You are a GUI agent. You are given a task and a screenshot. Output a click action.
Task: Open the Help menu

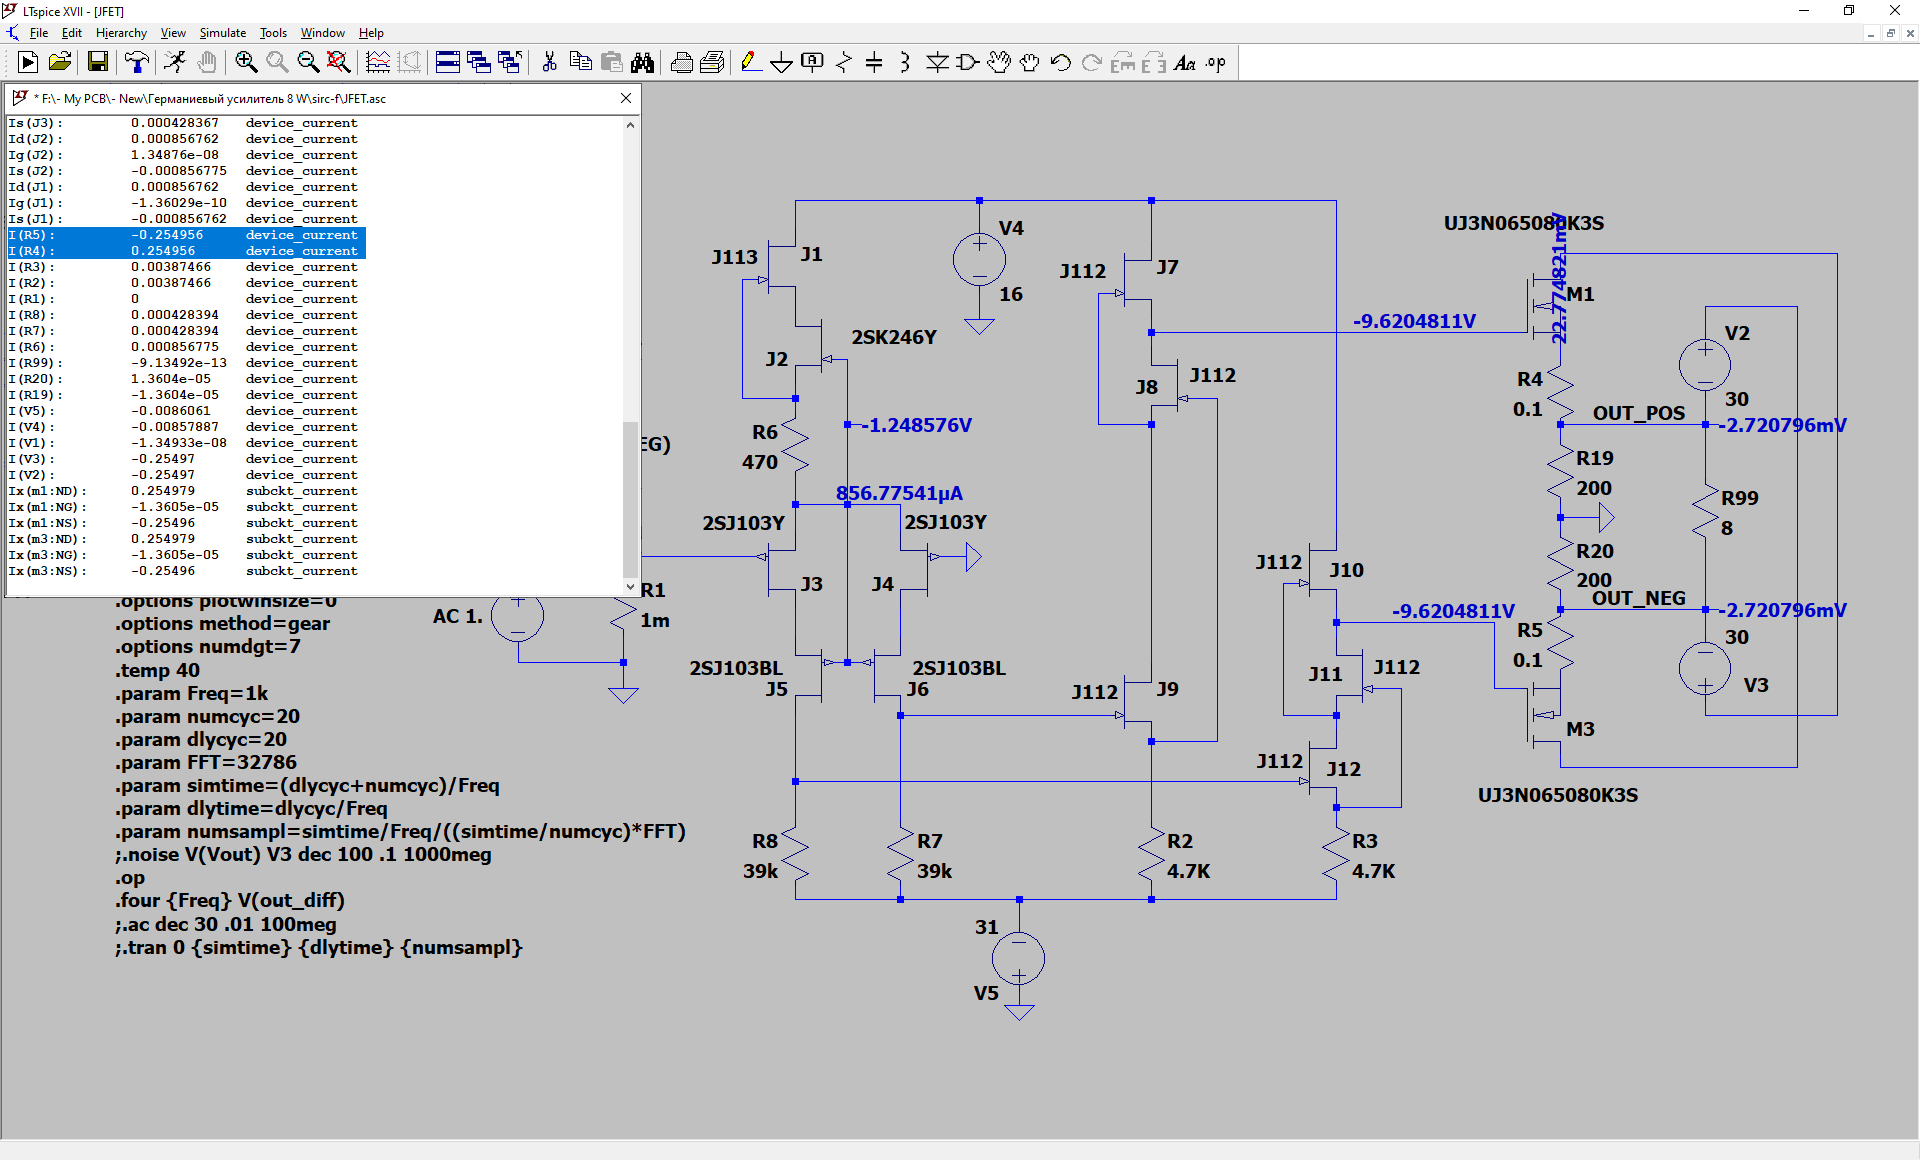371,33
